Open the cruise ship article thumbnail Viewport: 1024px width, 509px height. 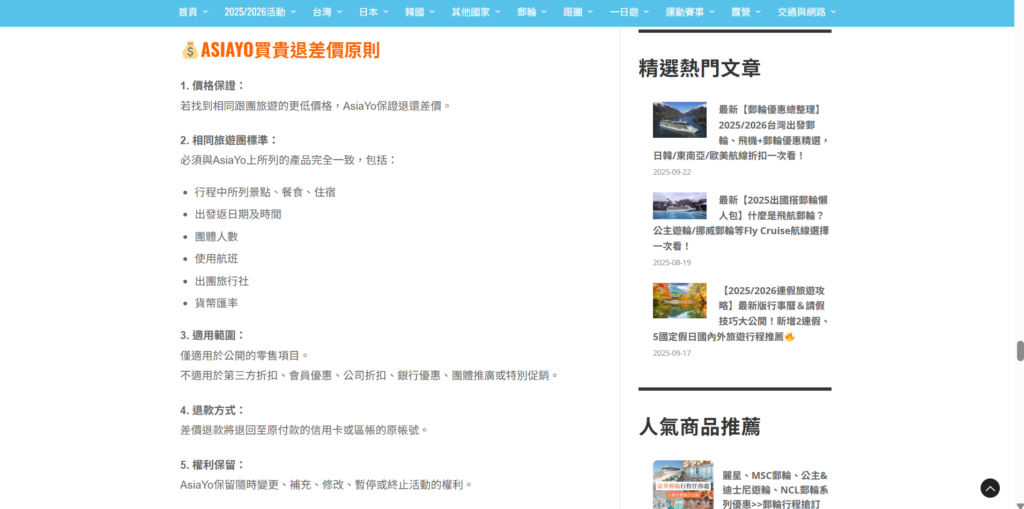click(679, 120)
